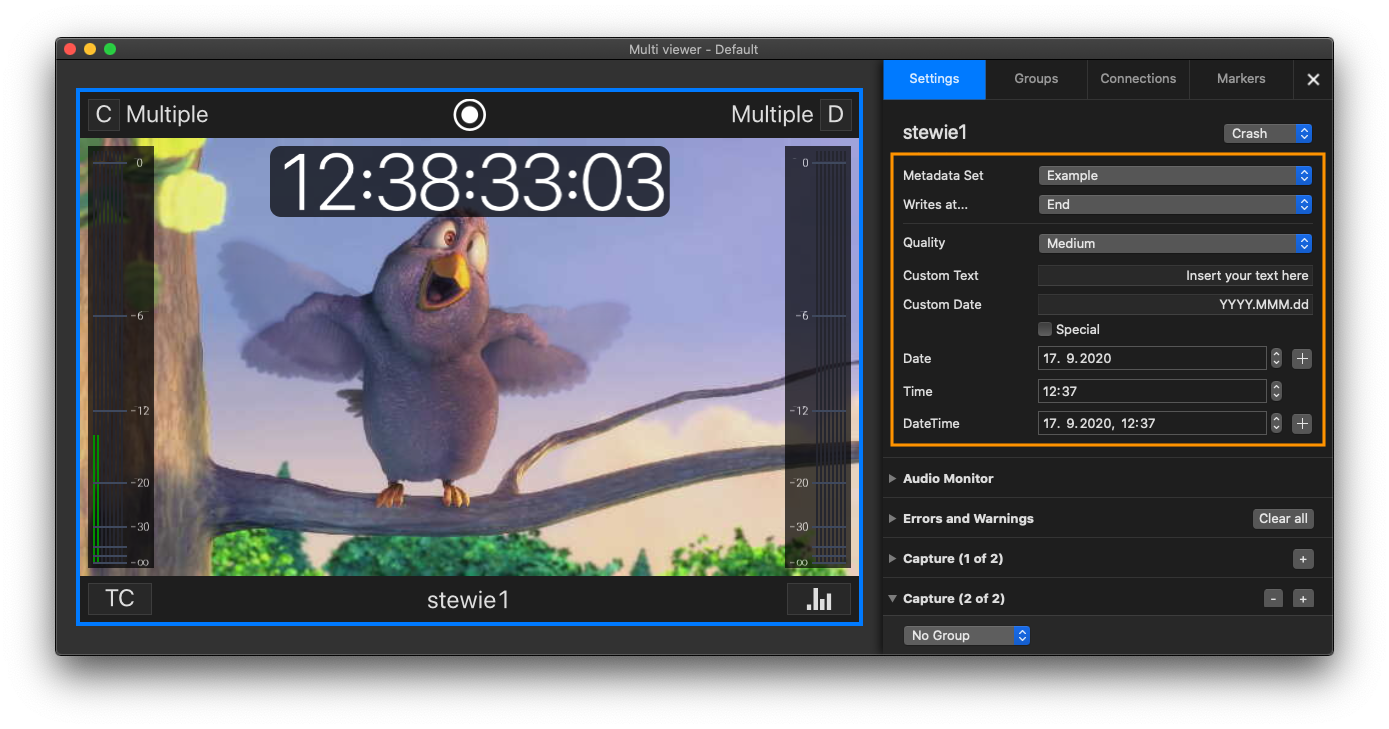Screen dimensions: 1389x729
Task: Add an entry with the DateTime plus button
Action: 1302,423
